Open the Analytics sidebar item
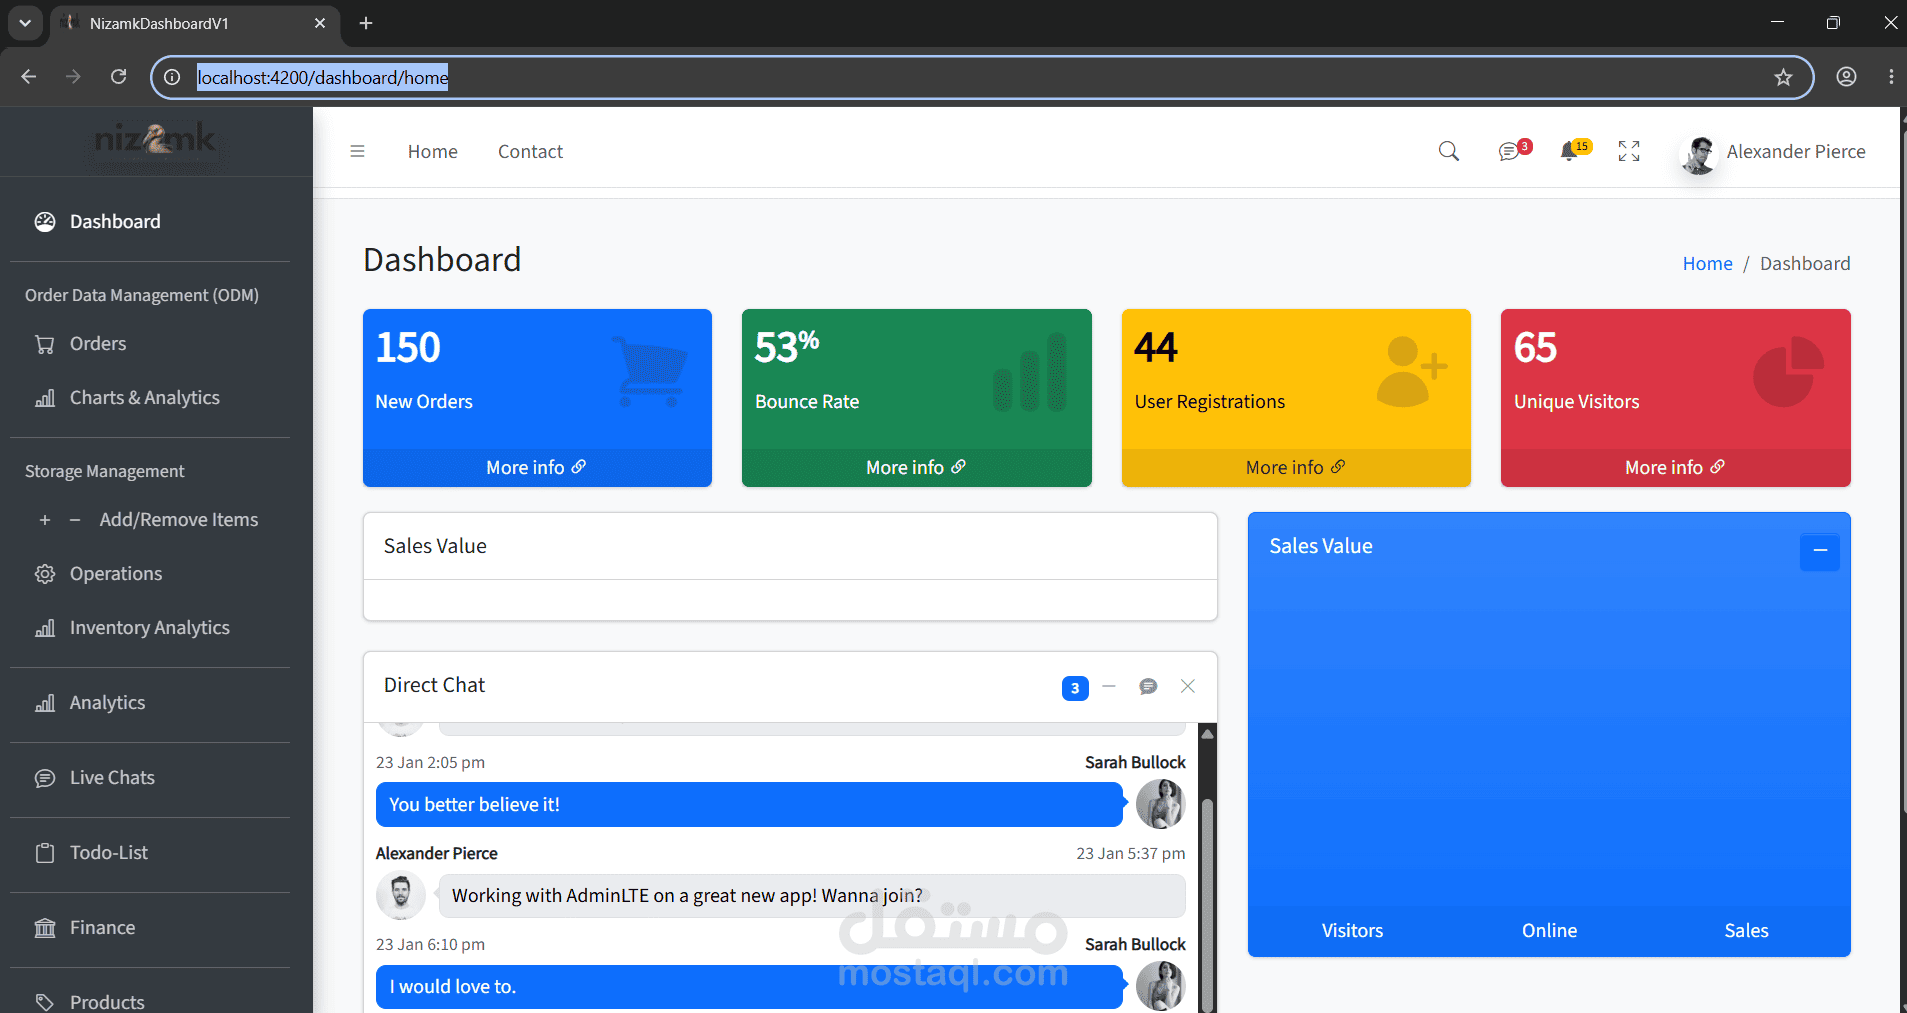 pos(150,702)
